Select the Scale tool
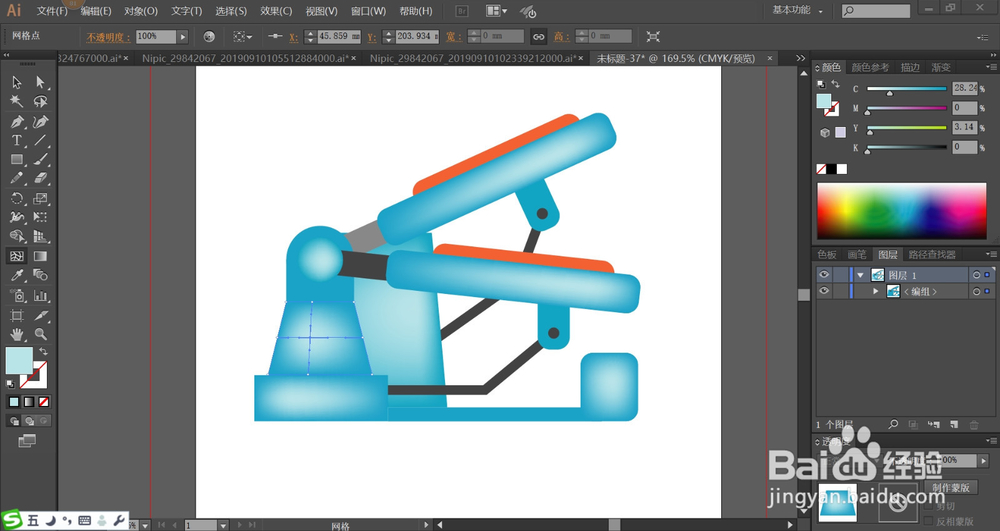1000x531 pixels. click(40, 198)
